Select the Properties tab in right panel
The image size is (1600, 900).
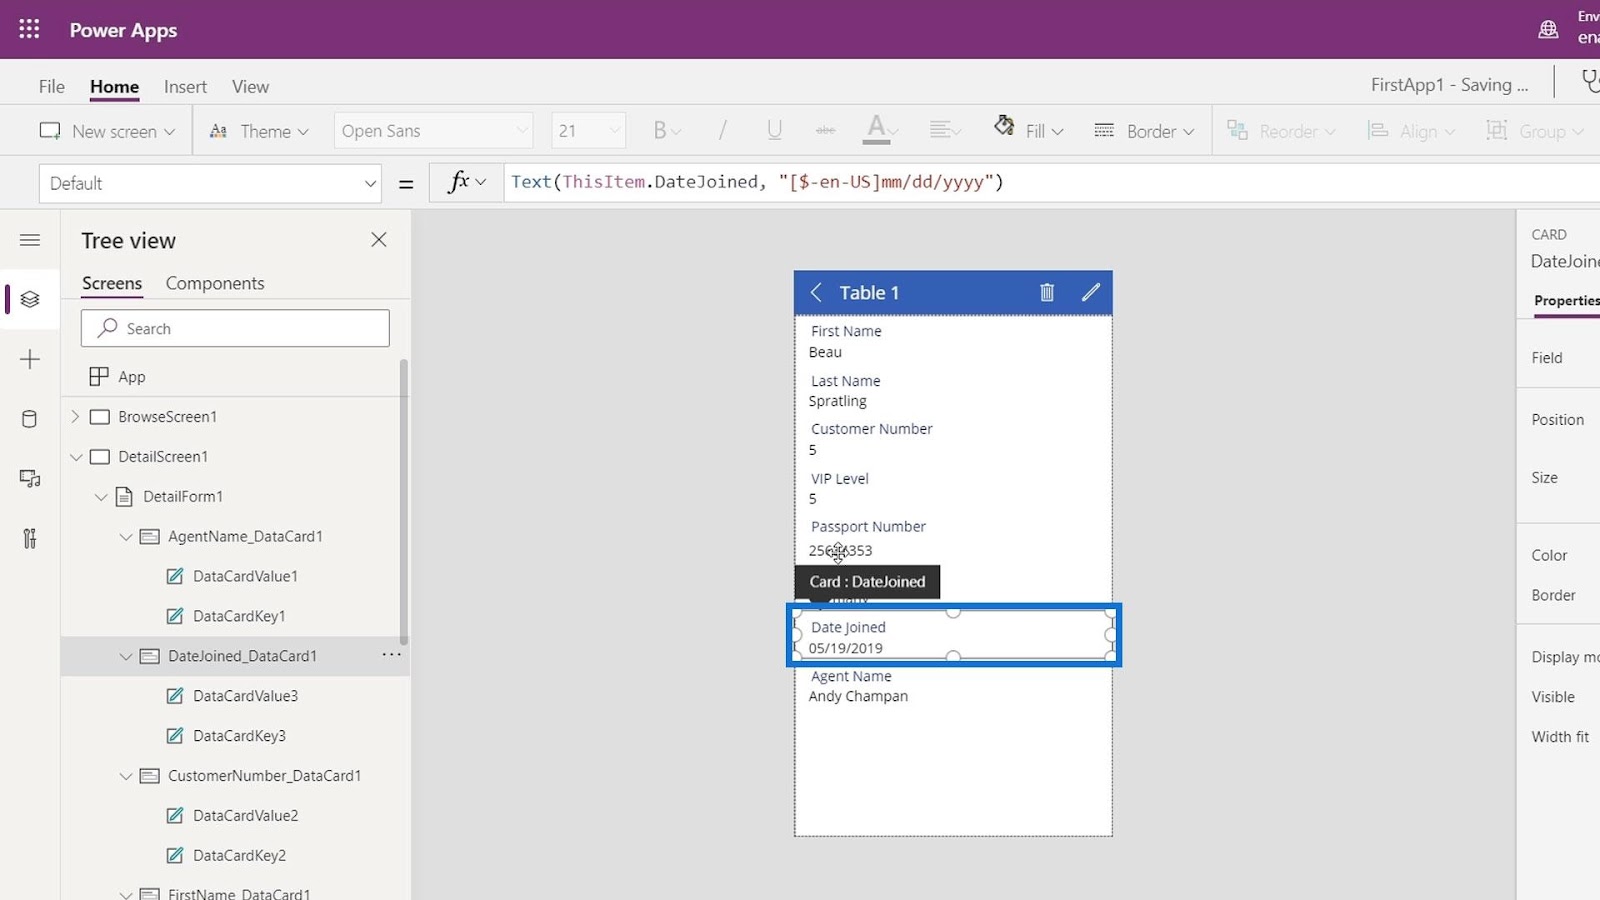pyautogui.click(x=1566, y=300)
